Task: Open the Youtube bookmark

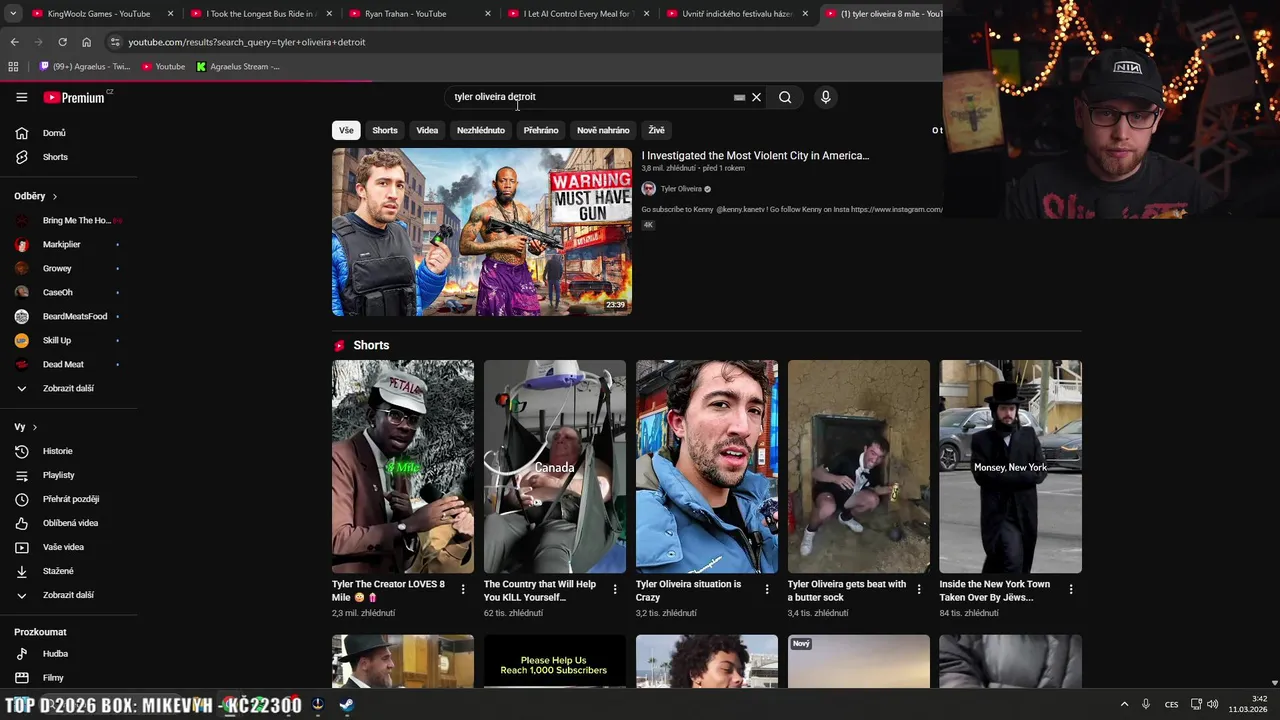Action: 163,67
